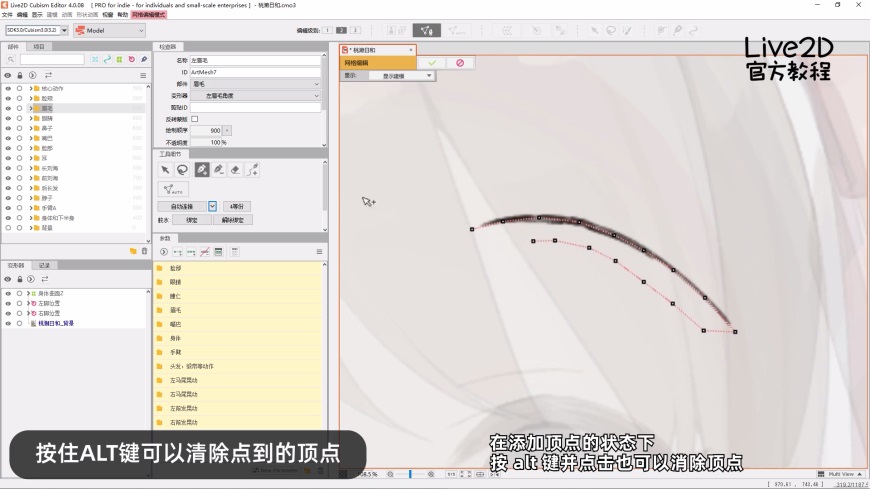
Task: Toggle visibility eye of 鼻子 folder
Action: pyautogui.click(x=8, y=128)
